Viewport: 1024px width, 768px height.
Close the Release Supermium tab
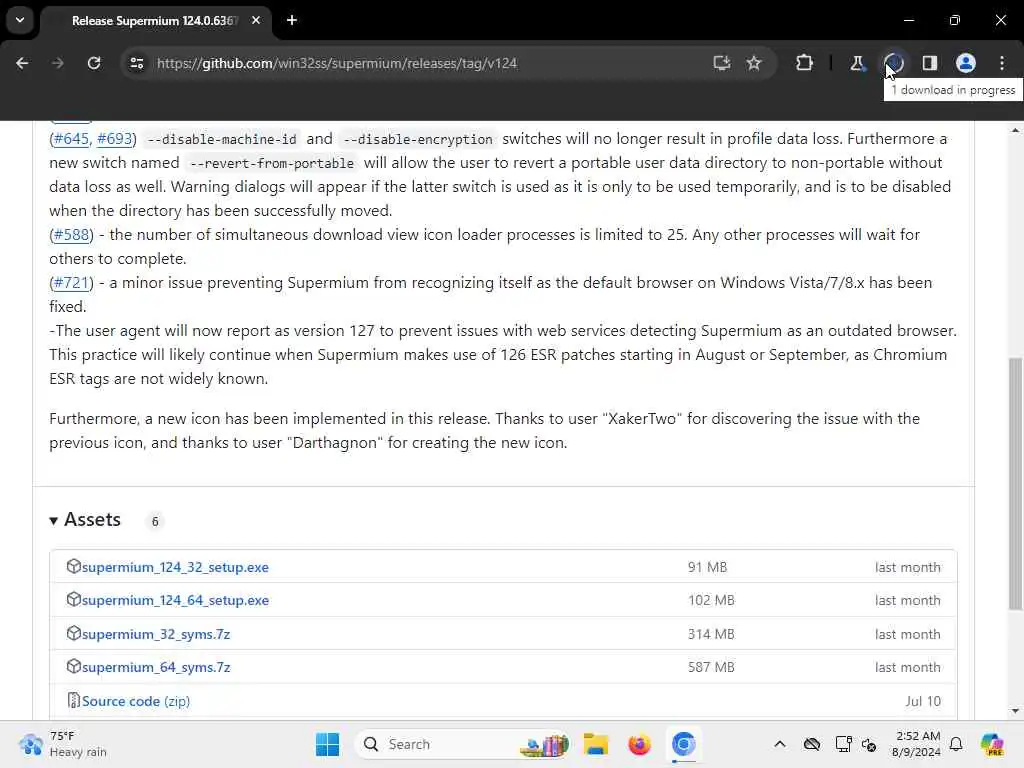click(256, 20)
